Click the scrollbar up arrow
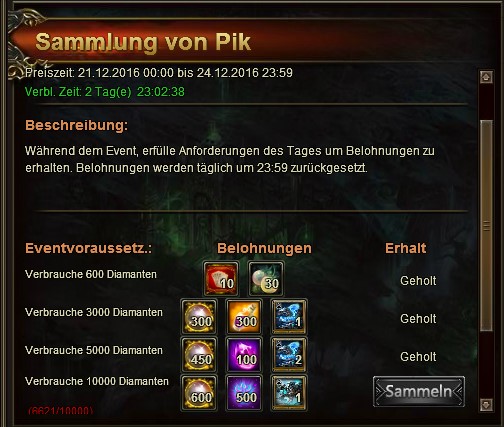Screen dimensions: 504x427 pyautogui.click(x=486, y=77)
